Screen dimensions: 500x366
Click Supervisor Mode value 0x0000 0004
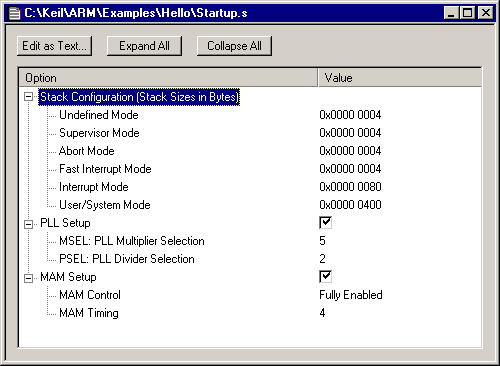pyautogui.click(x=350, y=133)
